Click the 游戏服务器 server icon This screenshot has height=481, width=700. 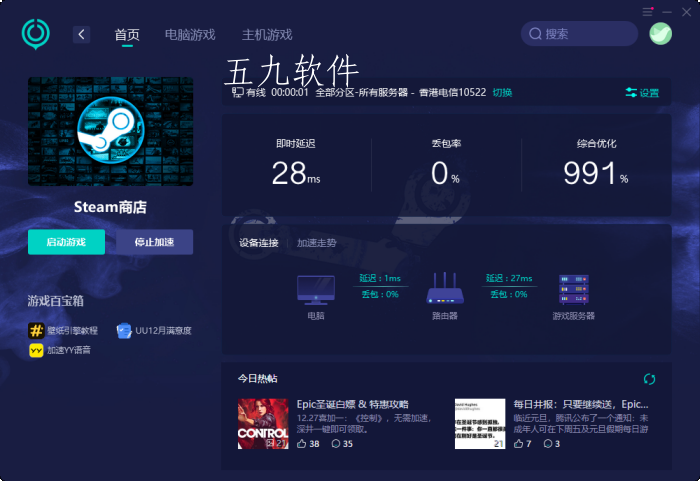pyautogui.click(x=574, y=289)
